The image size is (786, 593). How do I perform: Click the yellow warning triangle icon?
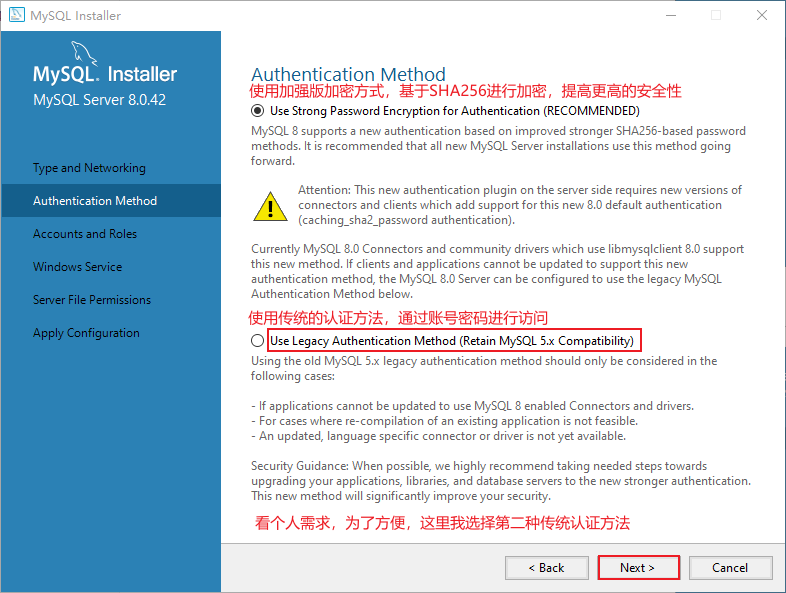point(270,206)
